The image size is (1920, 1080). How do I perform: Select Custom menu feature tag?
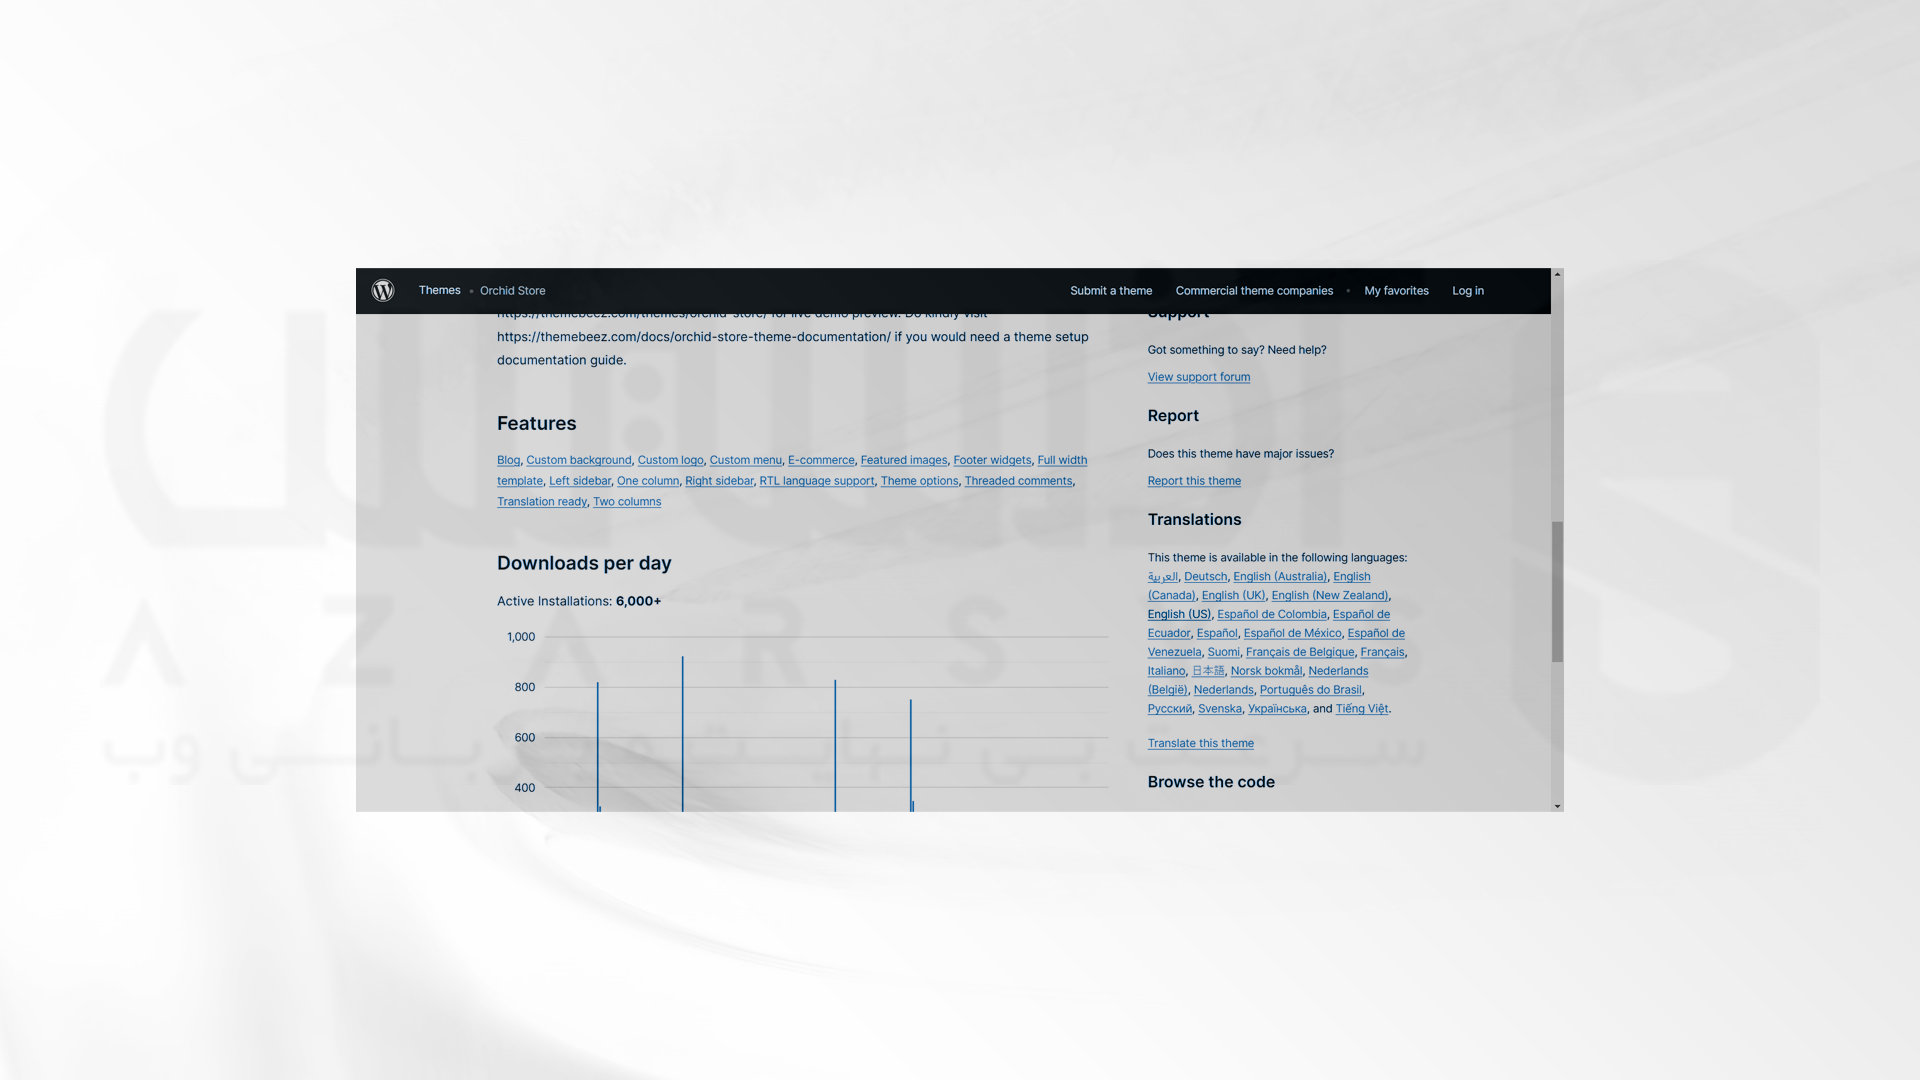[745, 460]
